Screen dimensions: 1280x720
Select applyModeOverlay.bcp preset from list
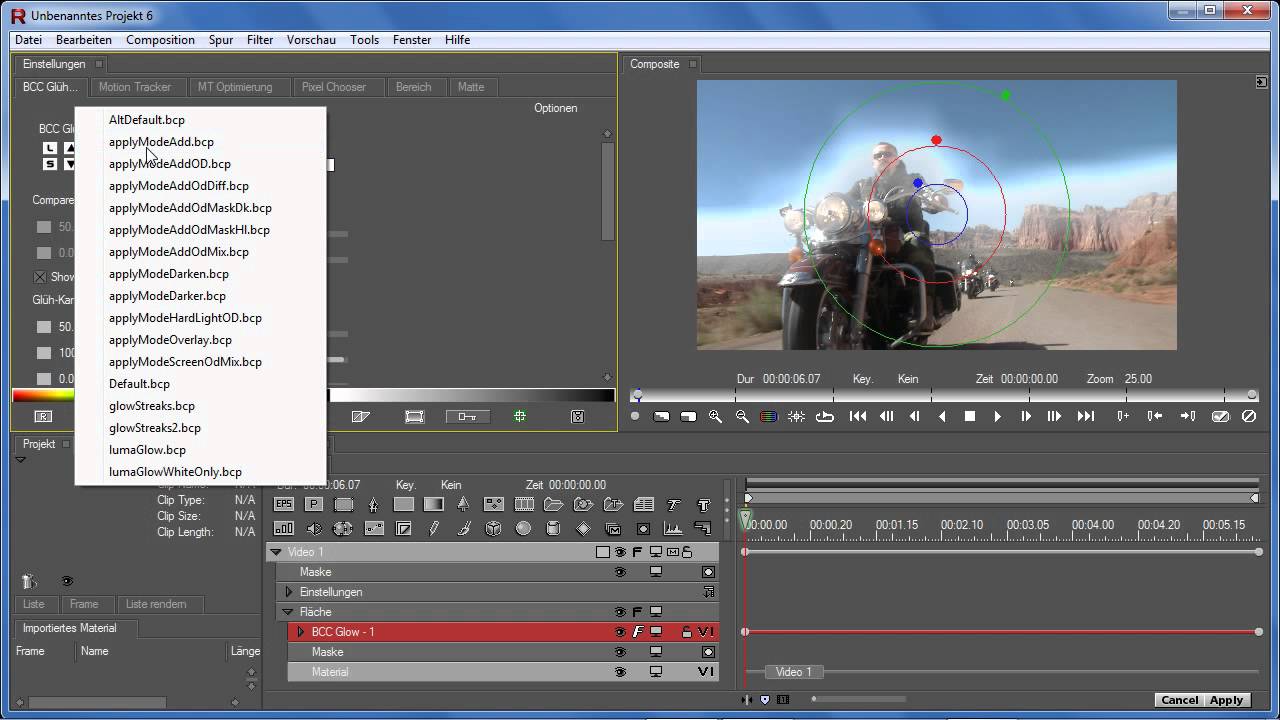(170, 340)
